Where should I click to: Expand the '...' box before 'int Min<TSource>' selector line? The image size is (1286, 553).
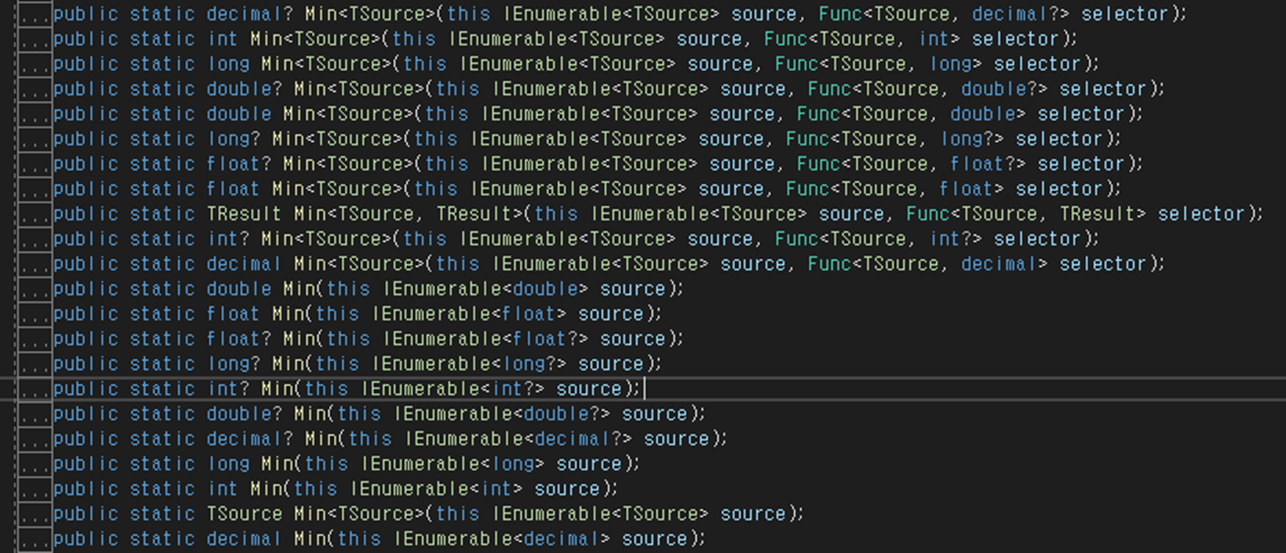[36, 40]
